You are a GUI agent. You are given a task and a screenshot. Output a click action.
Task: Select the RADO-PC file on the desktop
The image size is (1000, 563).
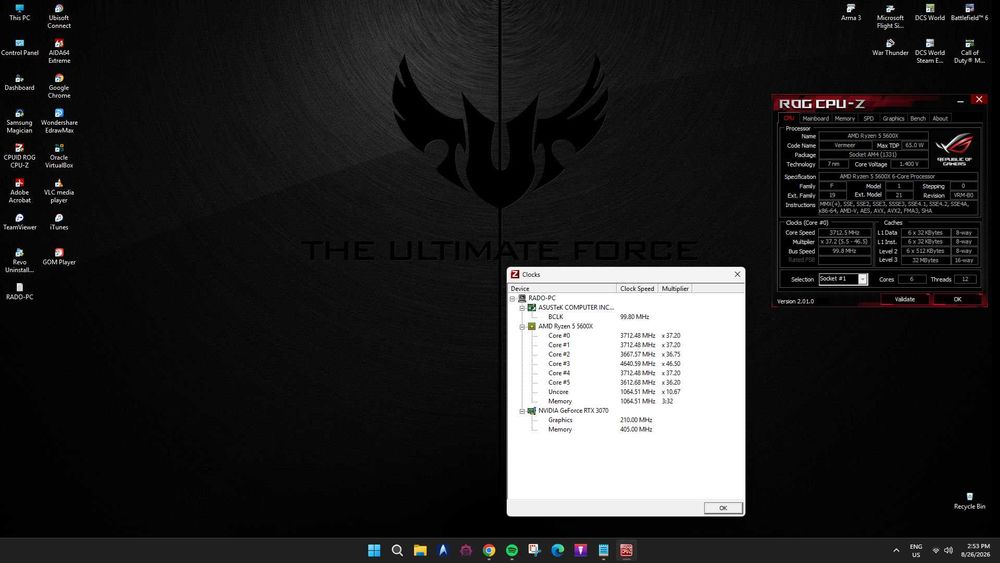tap(20, 291)
